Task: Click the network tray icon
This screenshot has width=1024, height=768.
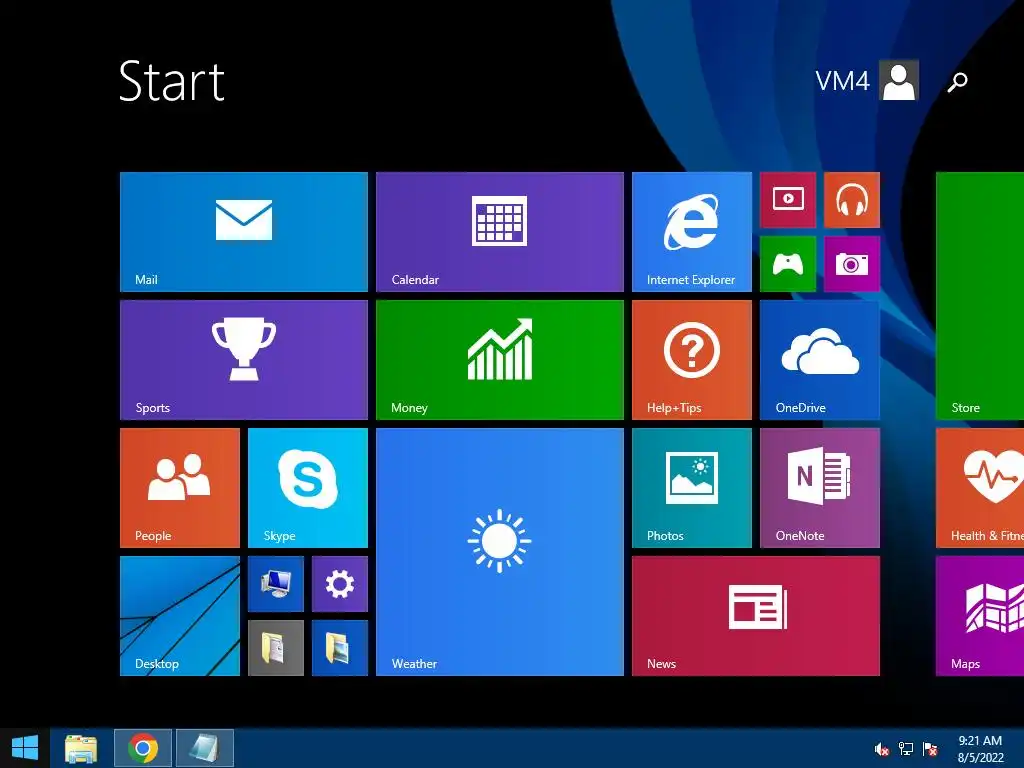Action: pos(906,749)
